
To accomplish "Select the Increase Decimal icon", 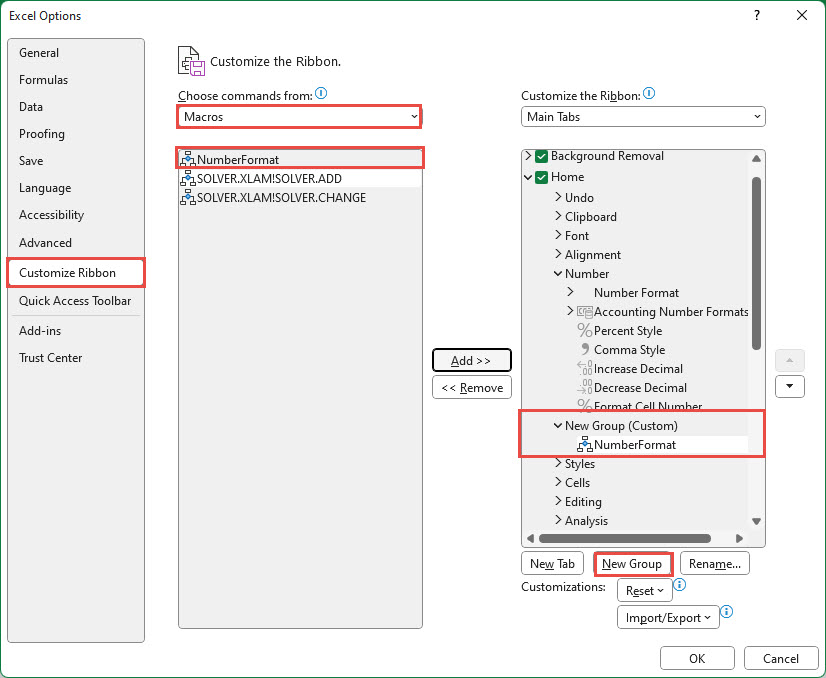I will point(585,369).
